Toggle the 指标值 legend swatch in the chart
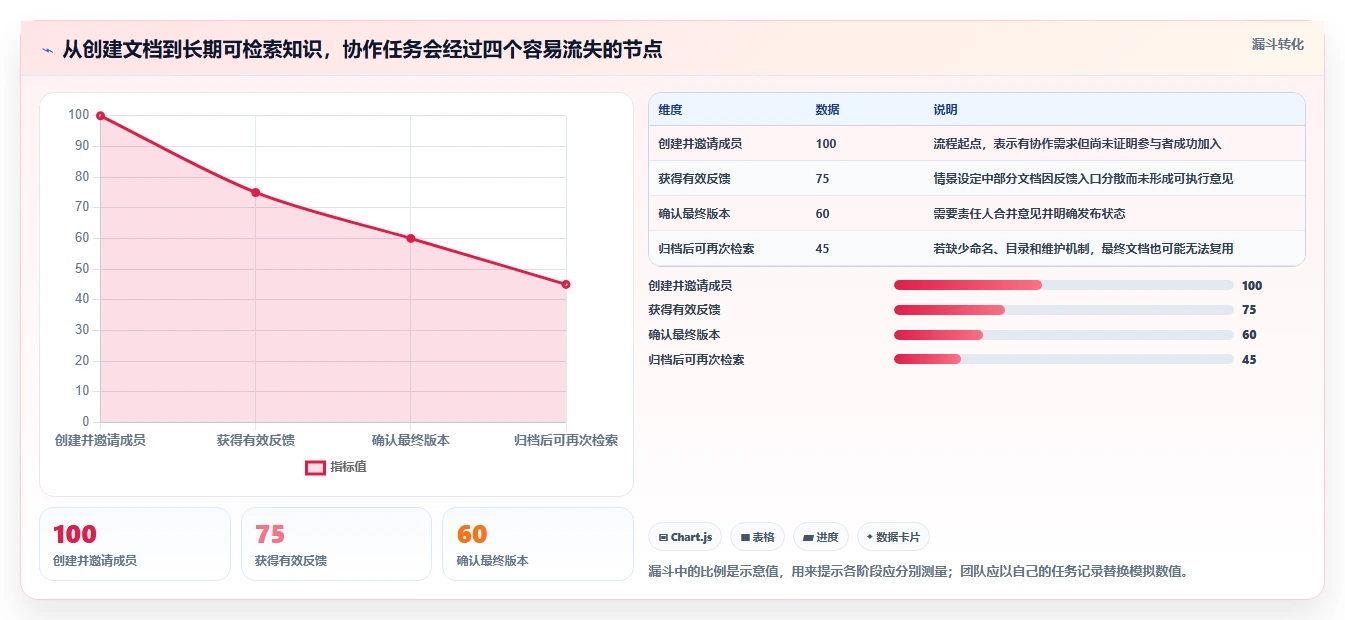1345x620 pixels. point(315,467)
